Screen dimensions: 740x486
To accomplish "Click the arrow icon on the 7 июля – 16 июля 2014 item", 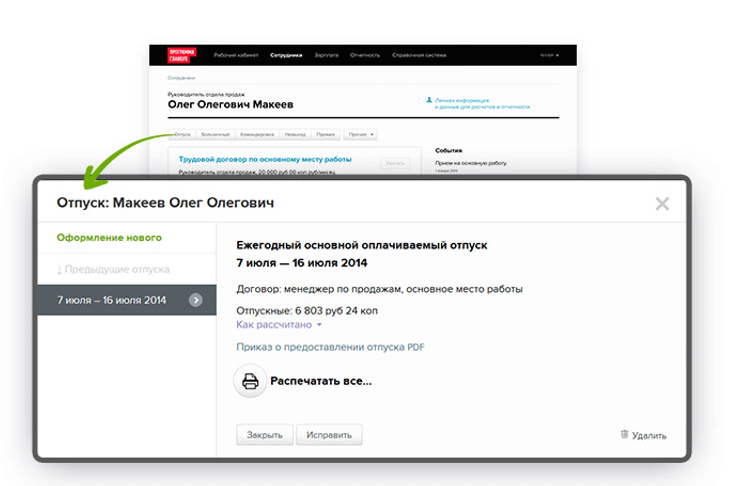I will [x=196, y=299].
